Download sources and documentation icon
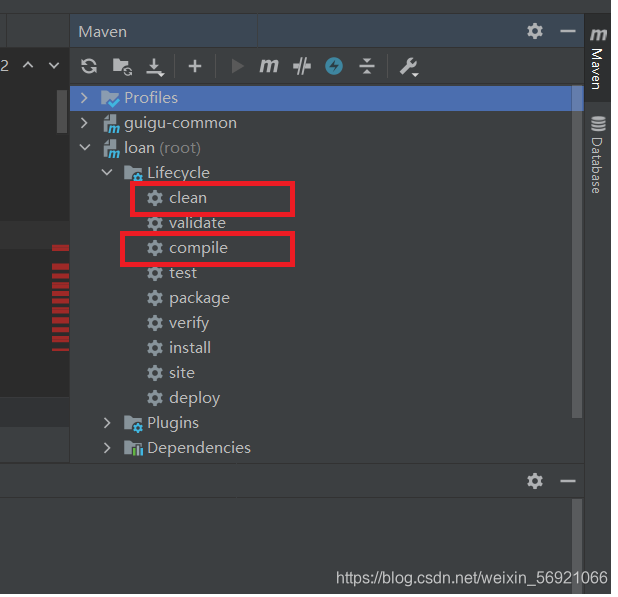Image resolution: width=618 pixels, height=597 pixels. (154, 67)
